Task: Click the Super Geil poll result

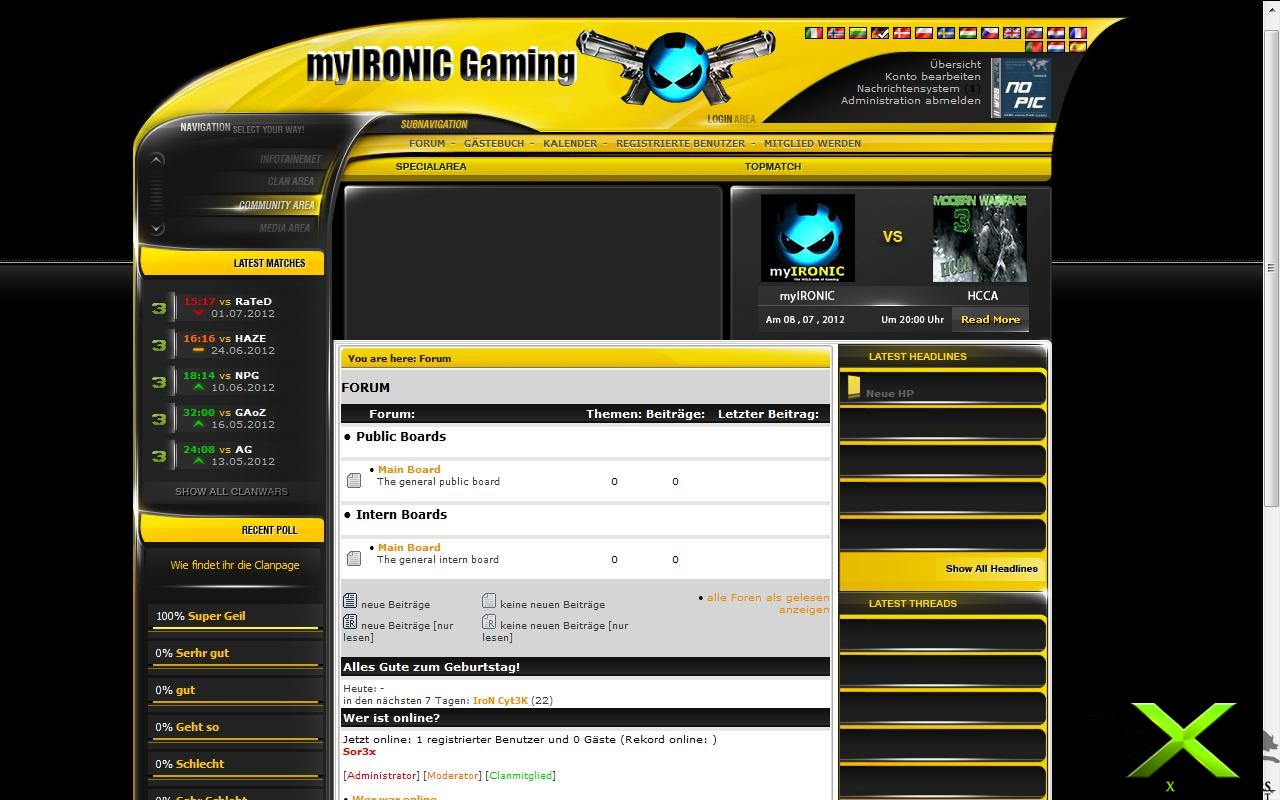Action: coord(216,616)
